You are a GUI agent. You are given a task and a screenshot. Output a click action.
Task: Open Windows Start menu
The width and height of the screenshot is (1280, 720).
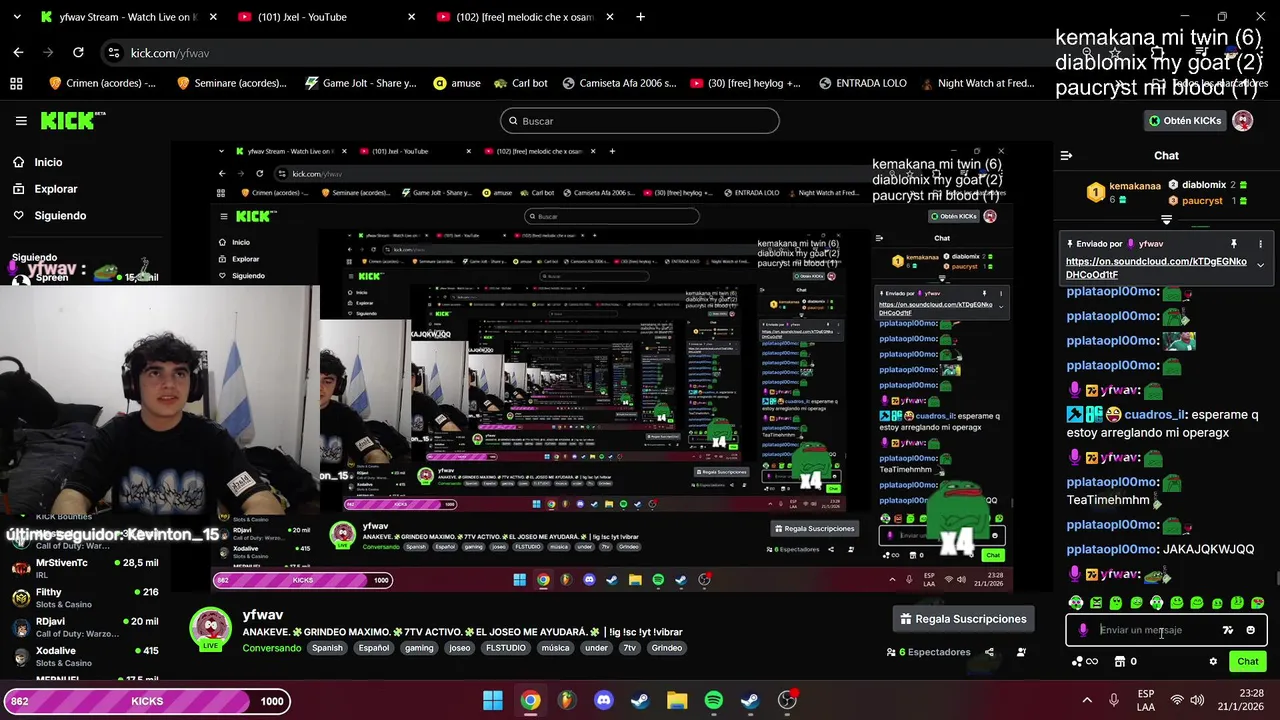click(493, 700)
